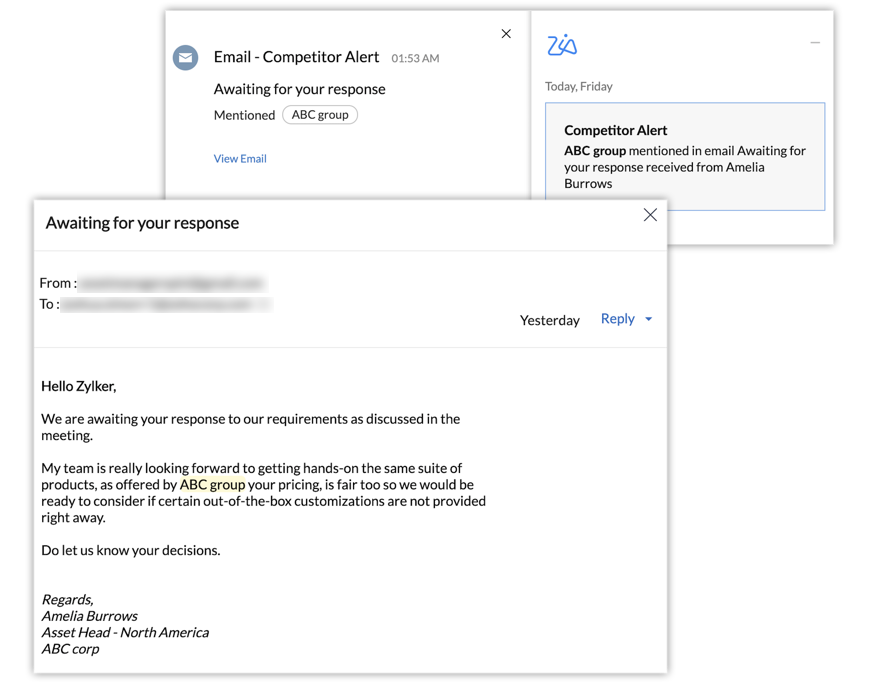Screen dimensions: 872x687
Task: Close the Competitor Alert email popup
Action: pos(506,34)
